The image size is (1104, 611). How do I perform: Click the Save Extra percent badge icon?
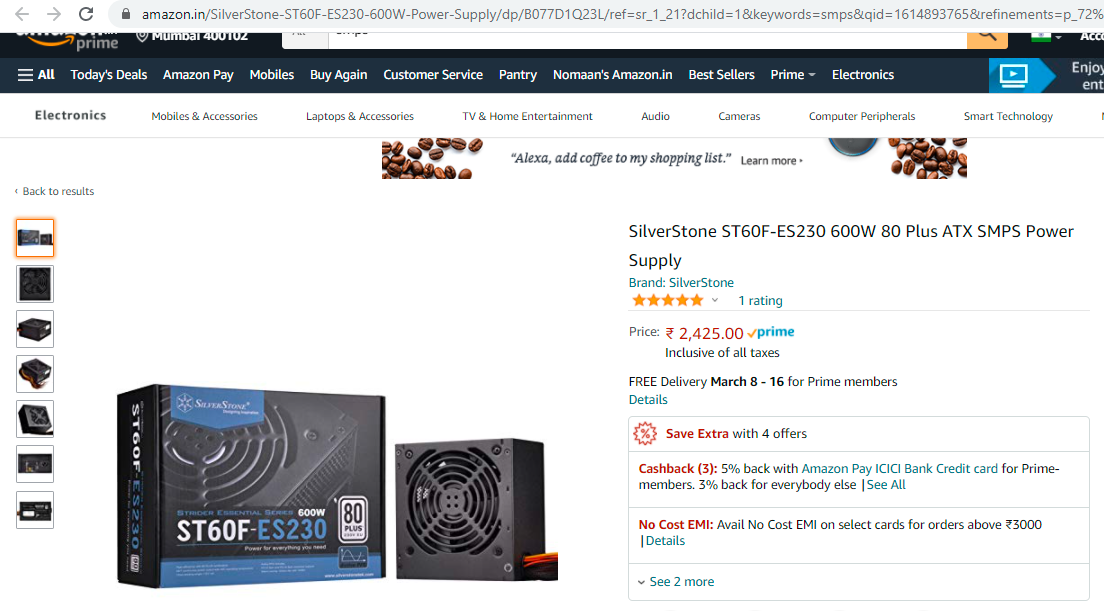coord(645,434)
